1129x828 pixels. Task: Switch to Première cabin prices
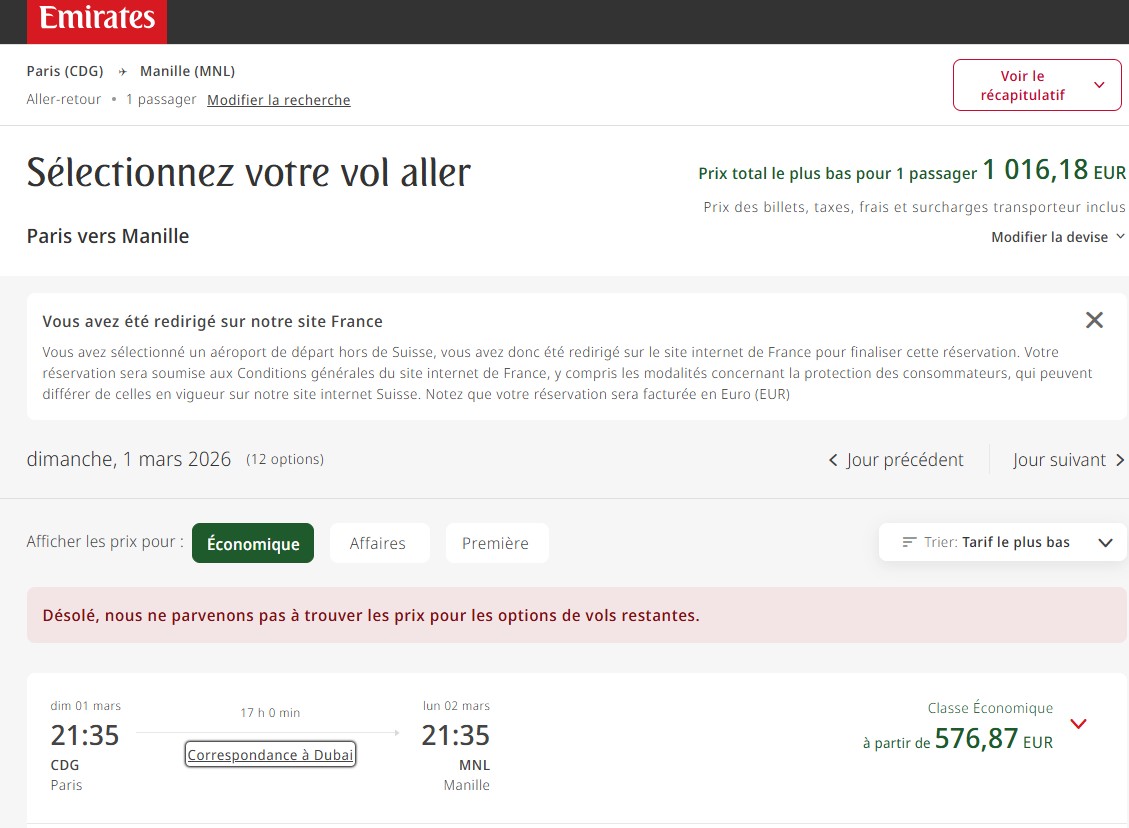(x=496, y=544)
